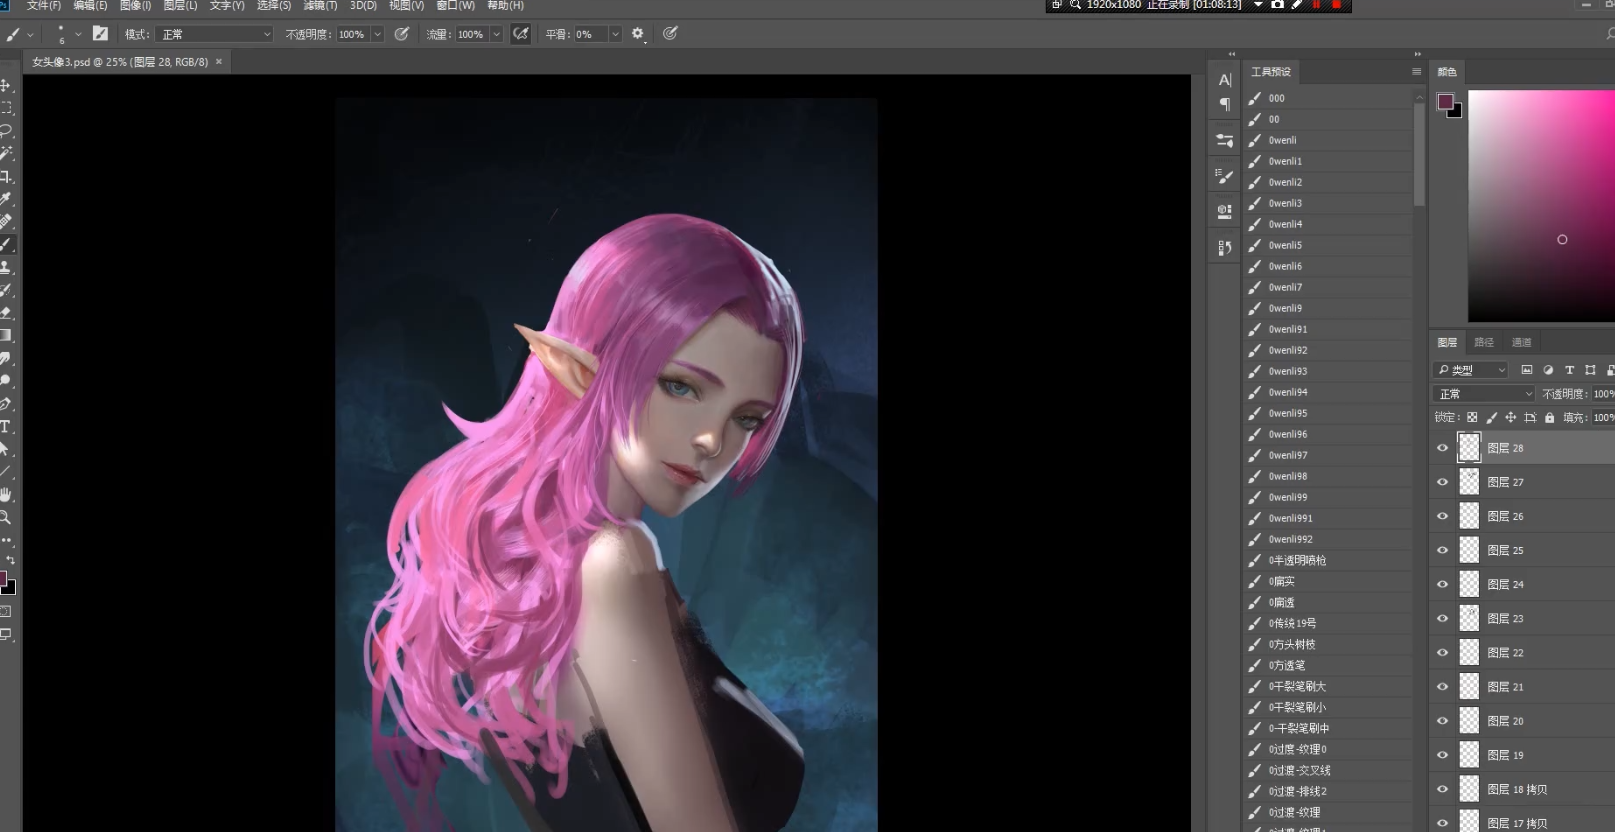Click the 图层 25 layer thumbnail

click(1469, 550)
